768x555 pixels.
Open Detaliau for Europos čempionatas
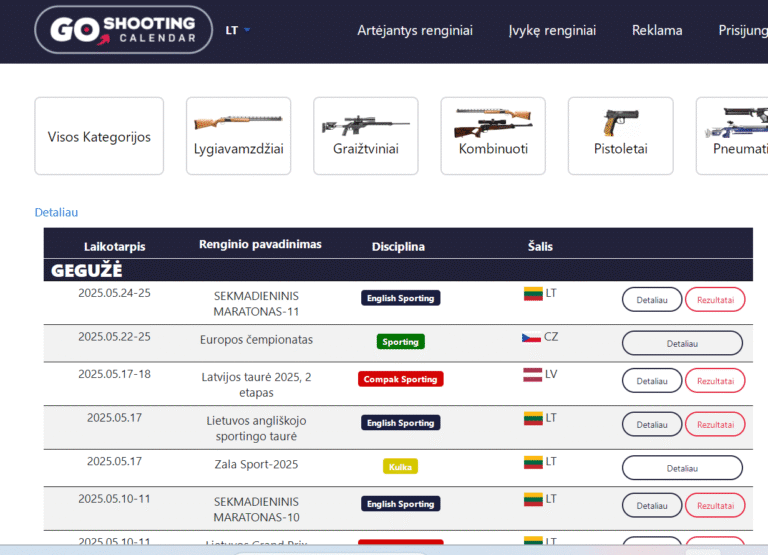point(682,343)
